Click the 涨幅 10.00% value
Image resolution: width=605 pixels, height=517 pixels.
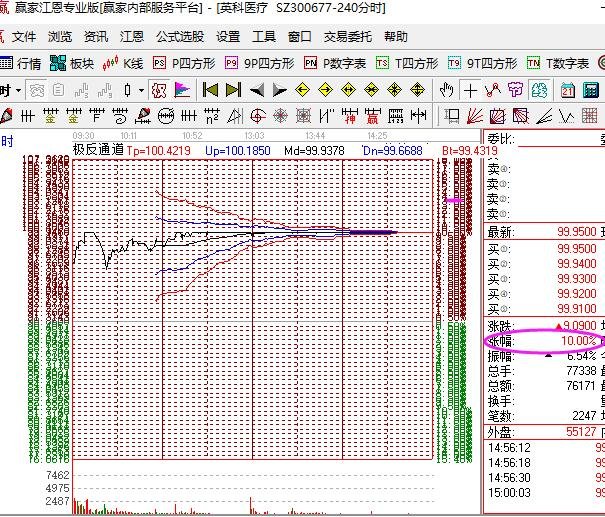[579, 341]
